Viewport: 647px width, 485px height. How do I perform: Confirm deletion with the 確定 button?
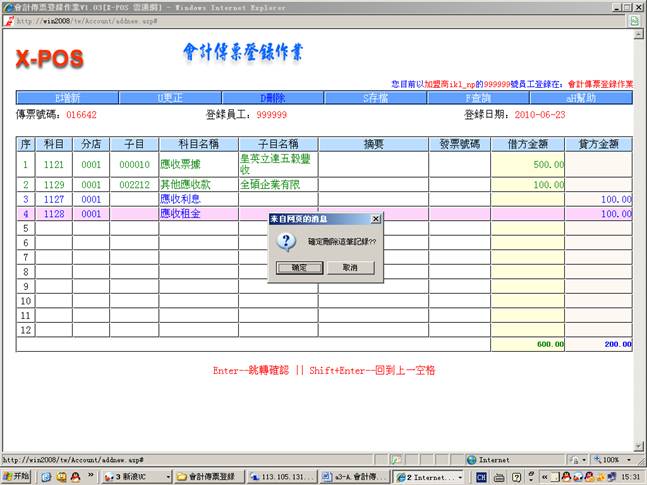click(x=299, y=268)
